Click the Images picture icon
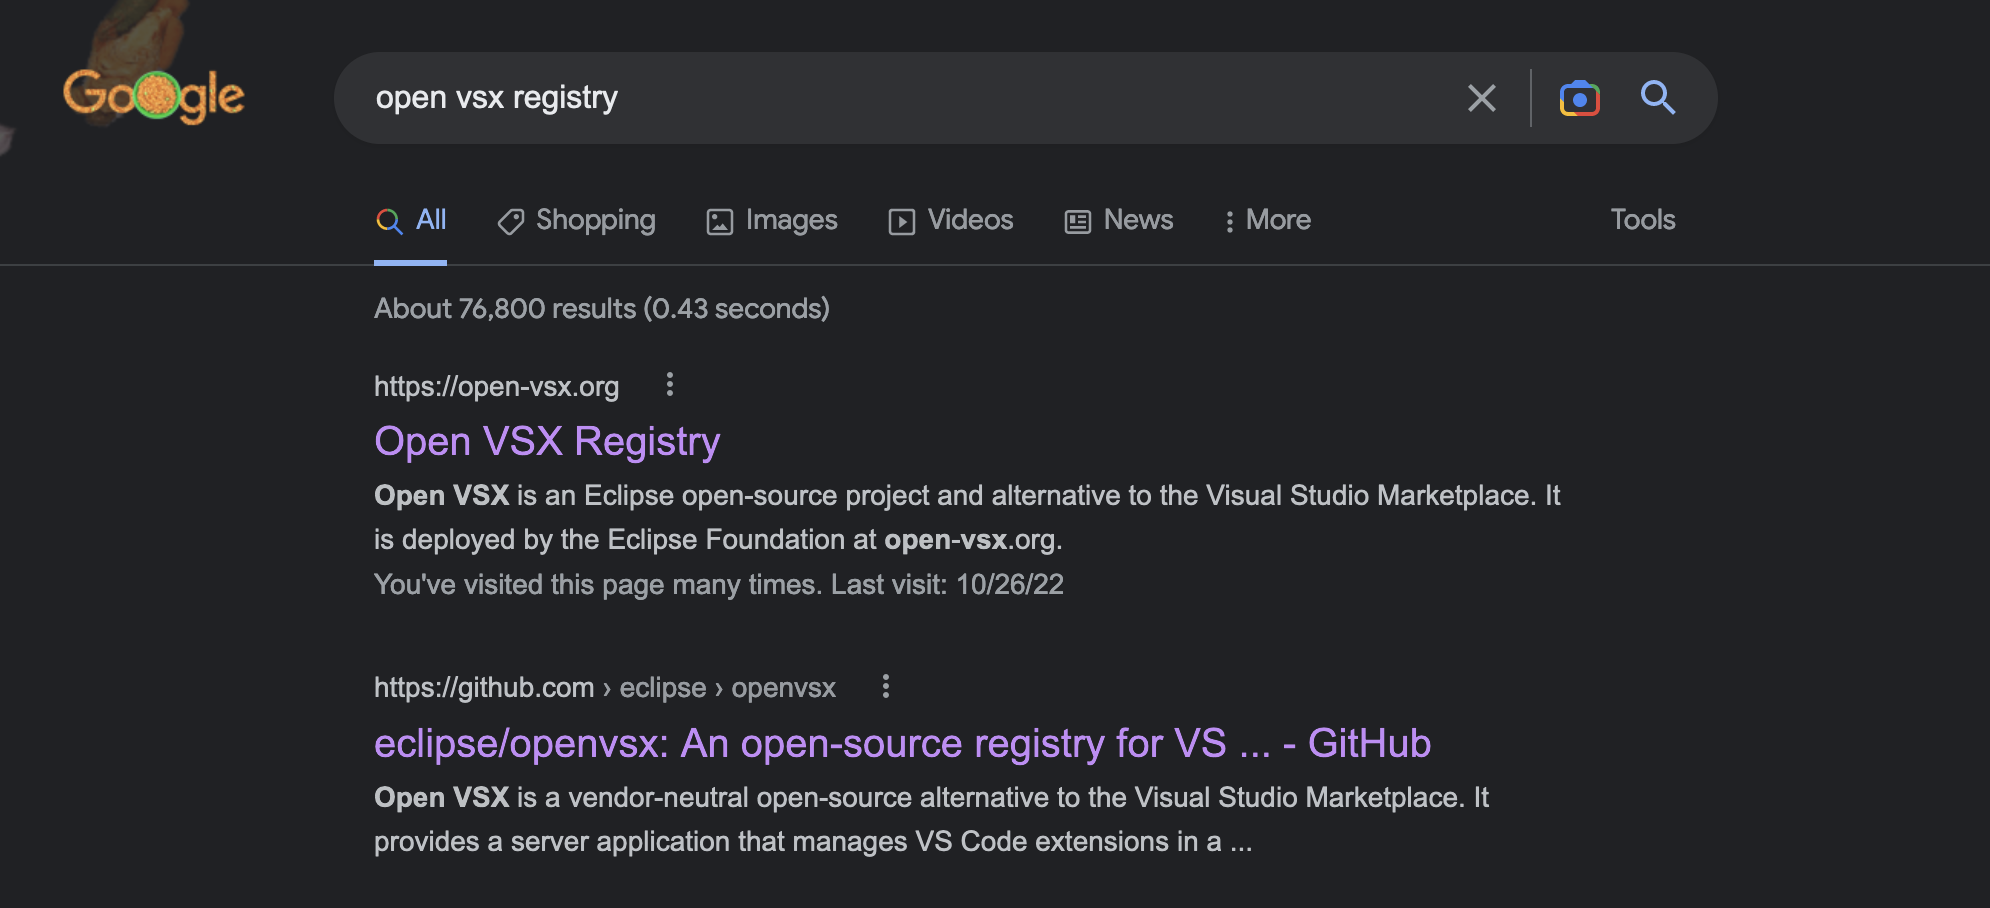Image resolution: width=1990 pixels, height=908 pixels. click(x=719, y=220)
